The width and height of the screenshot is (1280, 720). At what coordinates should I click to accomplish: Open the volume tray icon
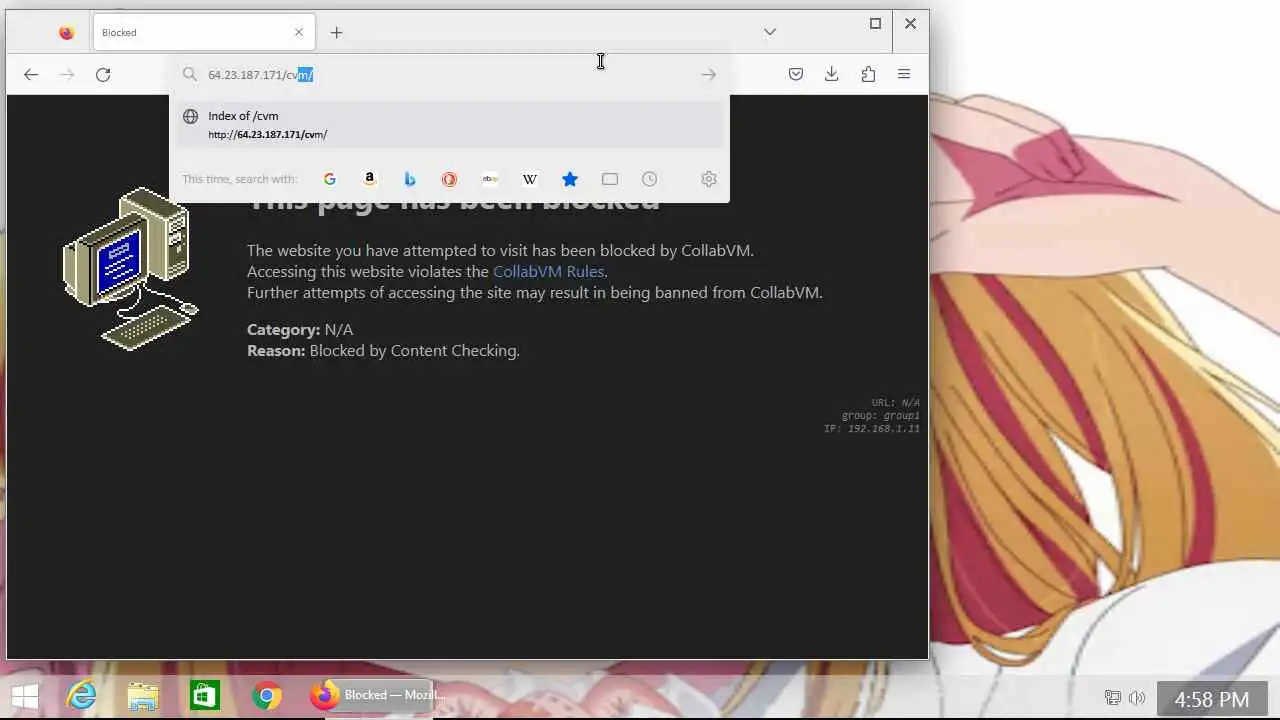click(1137, 698)
